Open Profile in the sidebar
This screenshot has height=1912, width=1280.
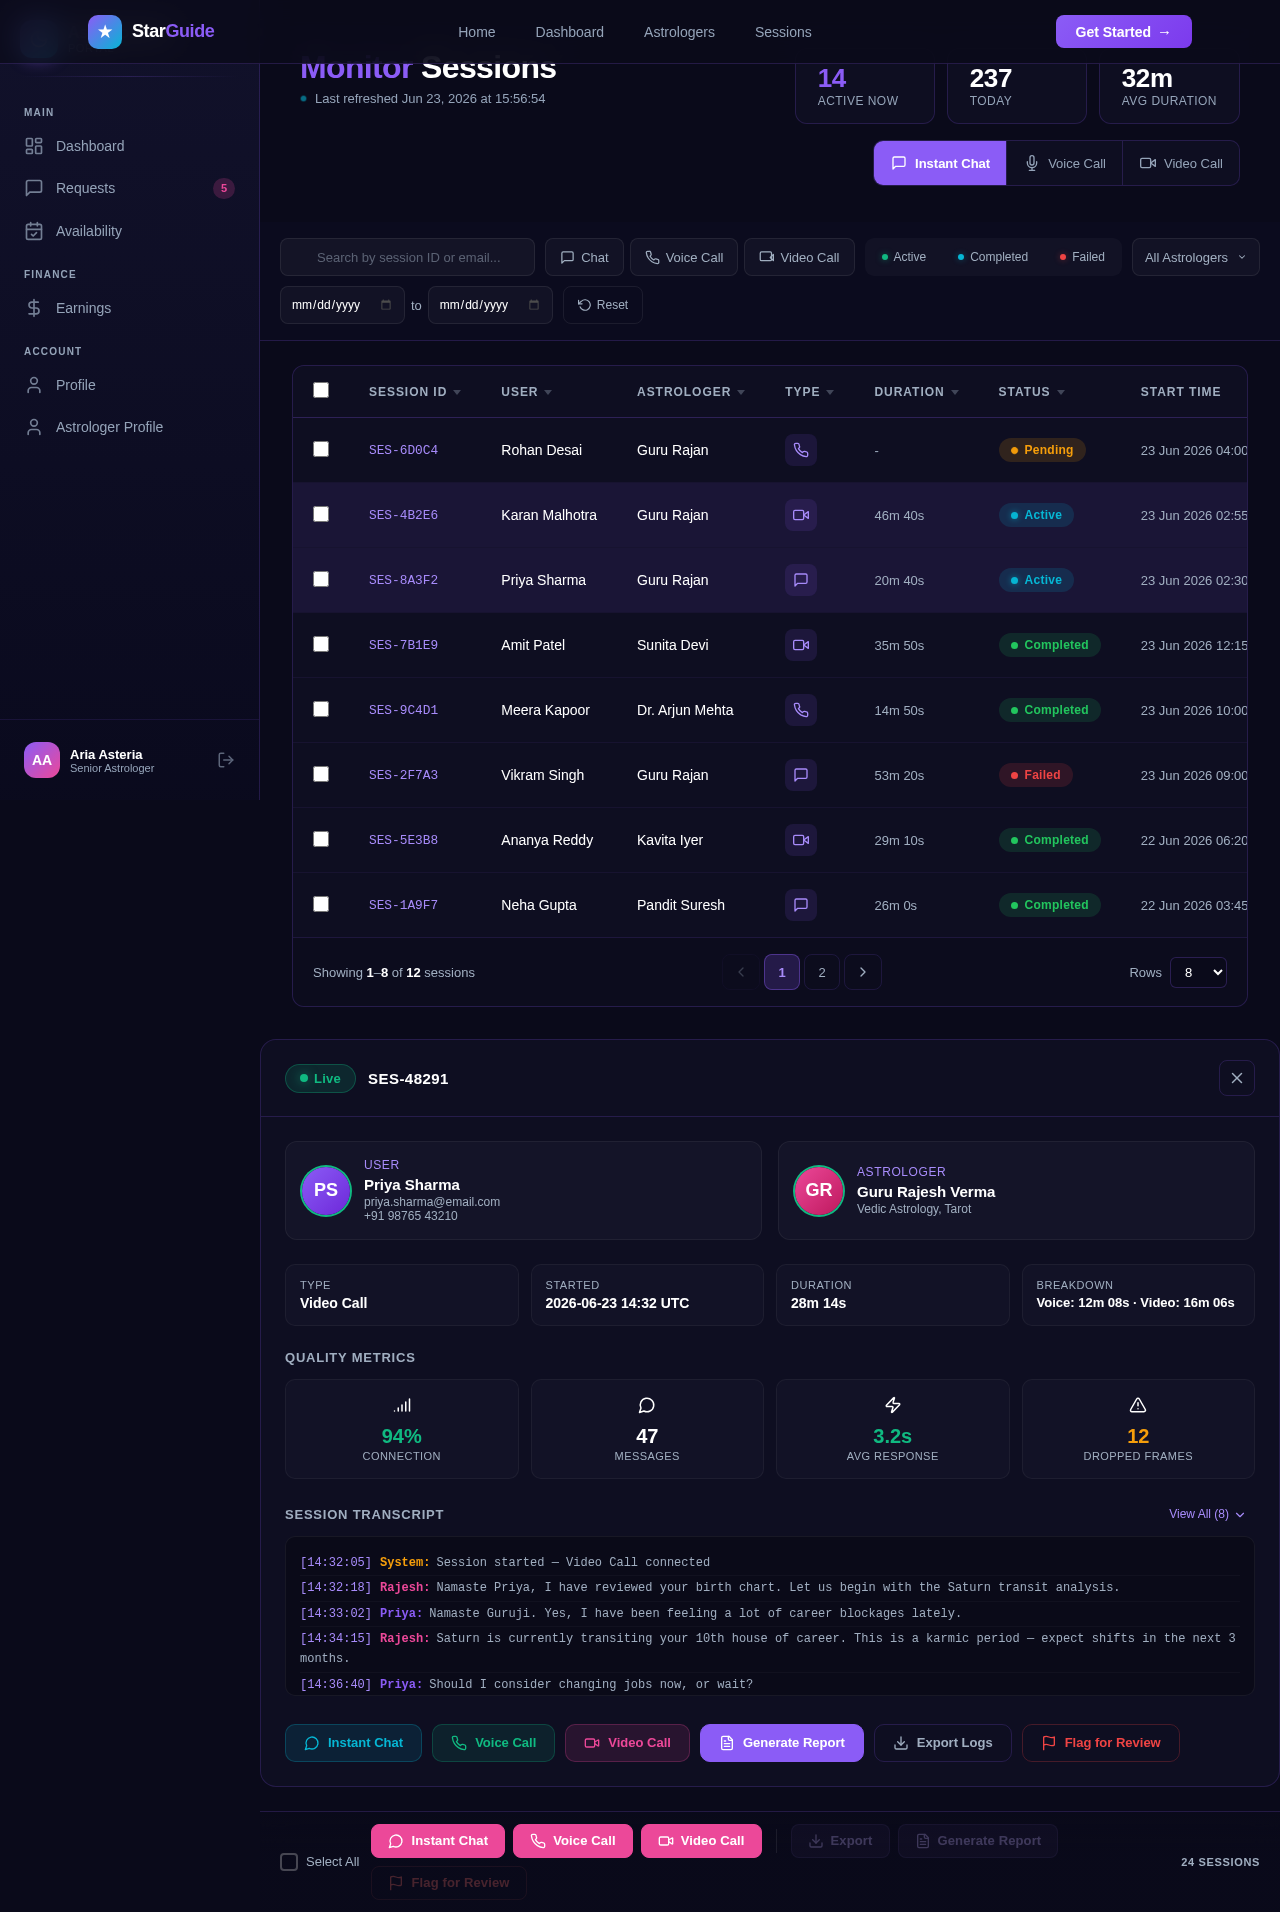click(x=129, y=385)
